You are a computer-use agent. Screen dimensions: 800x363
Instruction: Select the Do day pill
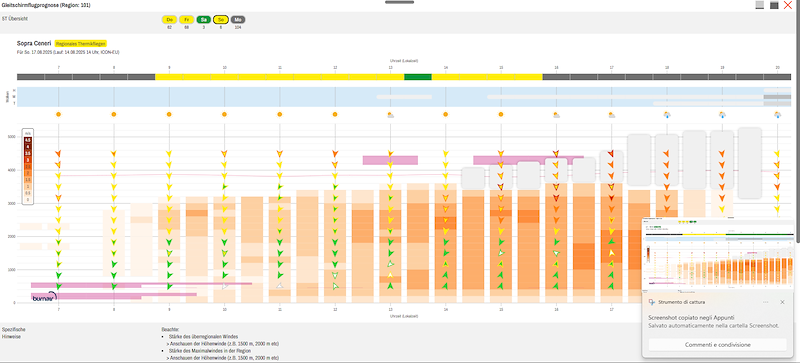[169, 19]
